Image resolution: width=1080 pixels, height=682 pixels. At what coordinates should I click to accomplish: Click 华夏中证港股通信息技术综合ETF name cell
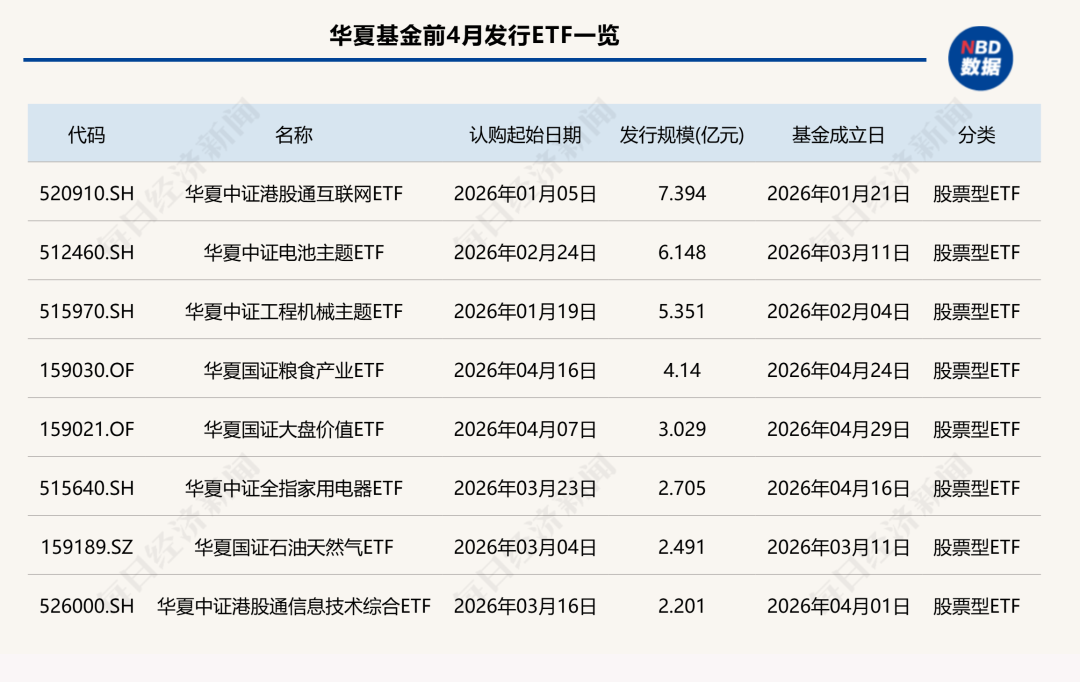click(293, 606)
